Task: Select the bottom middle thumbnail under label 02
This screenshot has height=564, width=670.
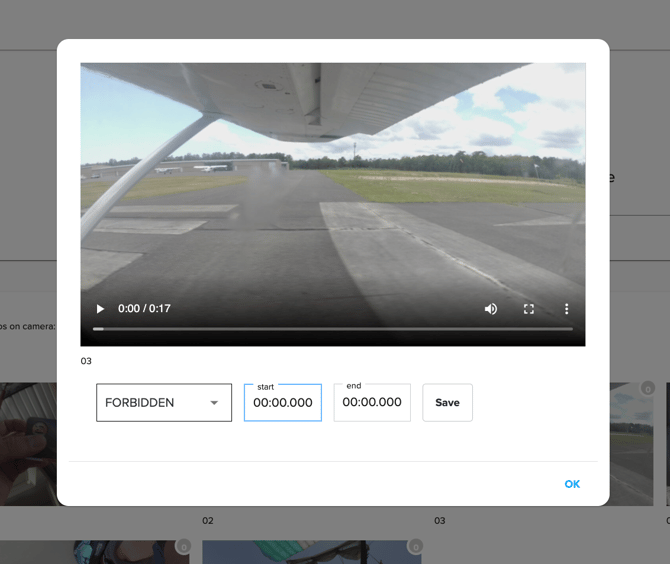Action: pos(310,553)
